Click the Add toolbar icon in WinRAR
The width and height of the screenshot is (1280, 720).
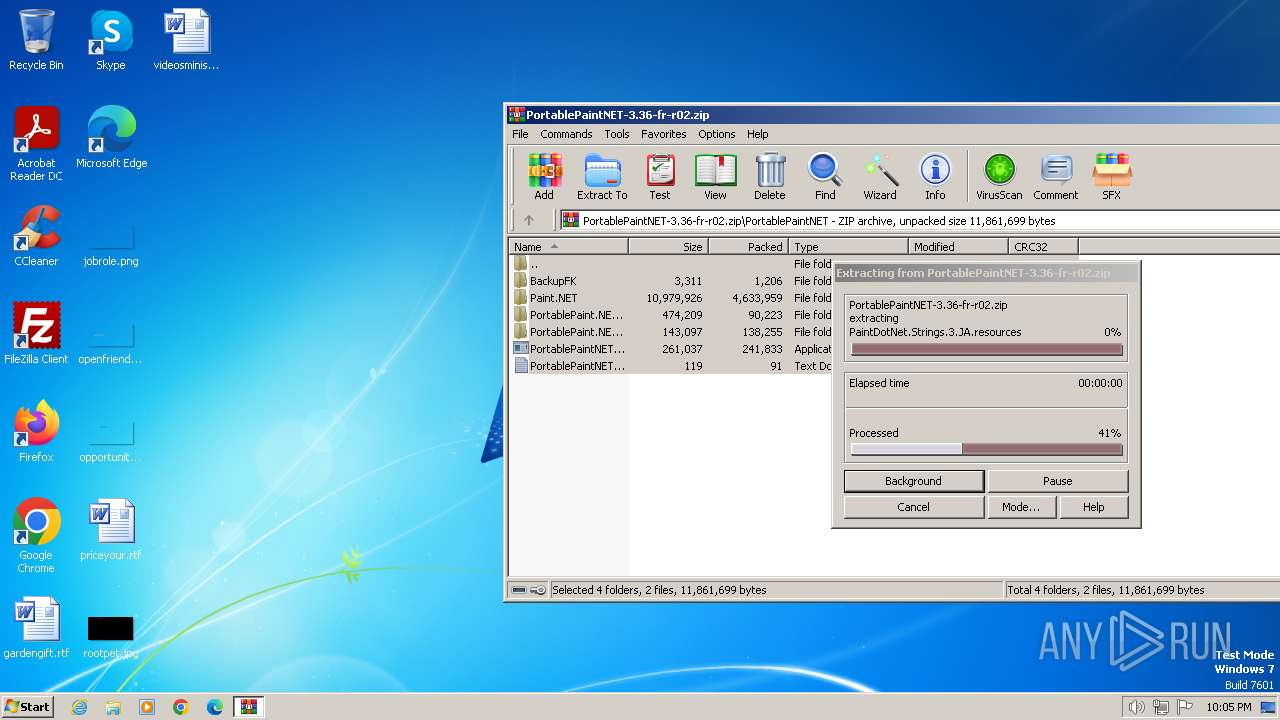pyautogui.click(x=544, y=177)
